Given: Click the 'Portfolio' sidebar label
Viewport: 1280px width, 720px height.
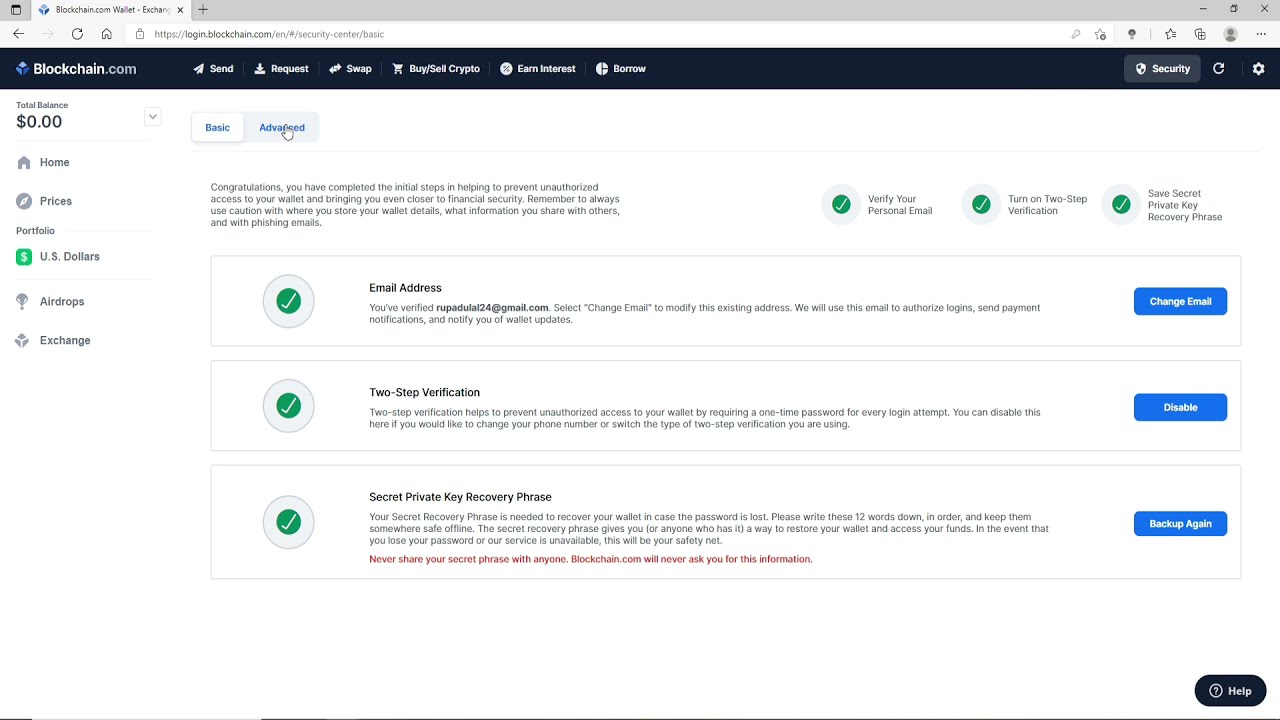Looking at the screenshot, I should tap(35, 231).
